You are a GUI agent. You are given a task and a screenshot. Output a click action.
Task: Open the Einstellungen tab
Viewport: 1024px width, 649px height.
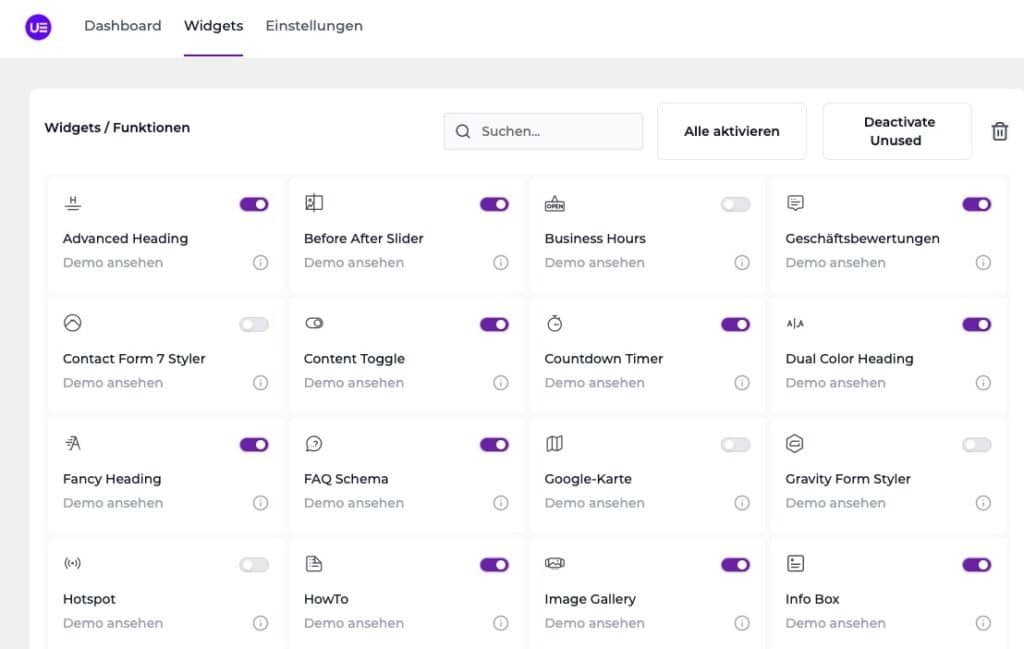(314, 26)
